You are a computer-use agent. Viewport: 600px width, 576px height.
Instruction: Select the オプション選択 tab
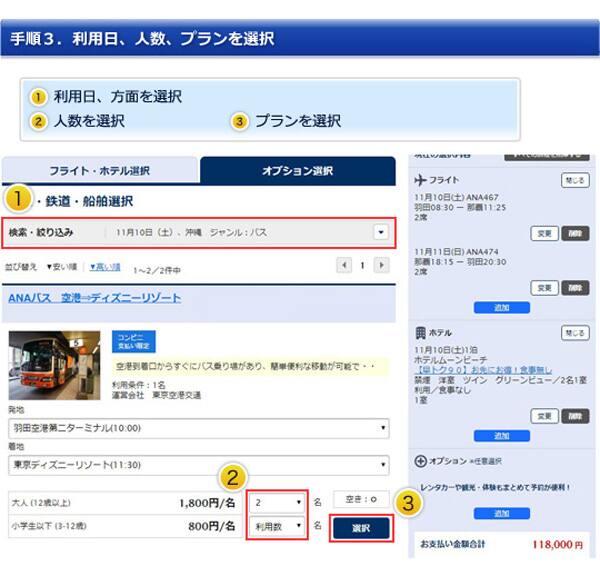click(297, 171)
